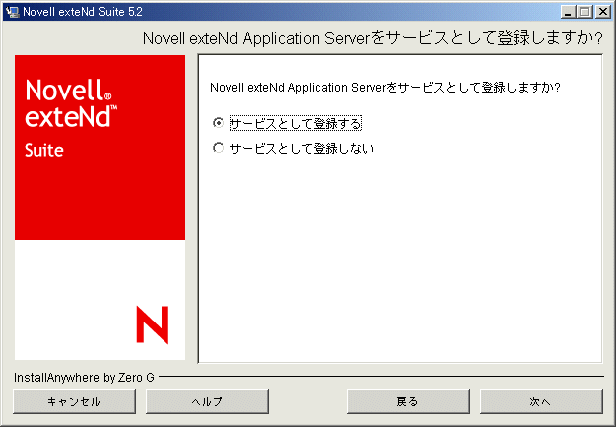Proceed with the 次へ button
The width and height of the screenshot is (616, 427).
(x=541, y=401)
